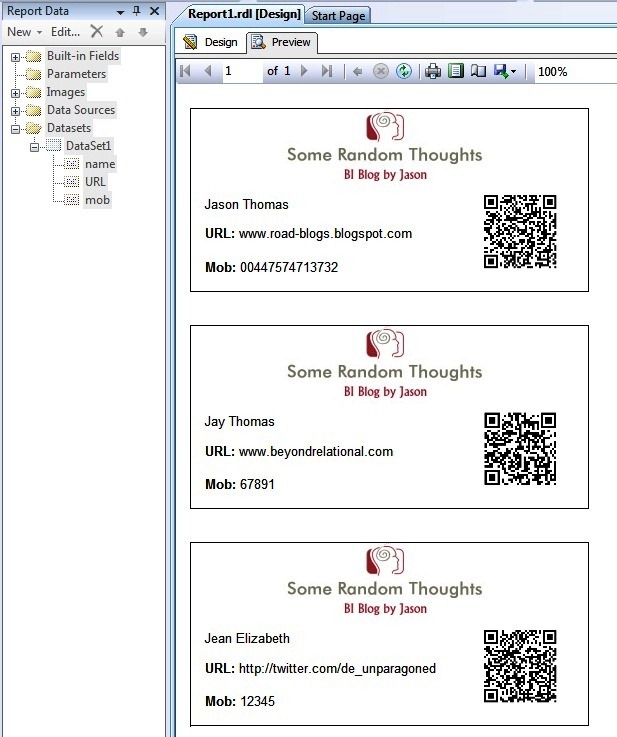Go to first page of report preview
617x737 pixels.
point(186,71)
